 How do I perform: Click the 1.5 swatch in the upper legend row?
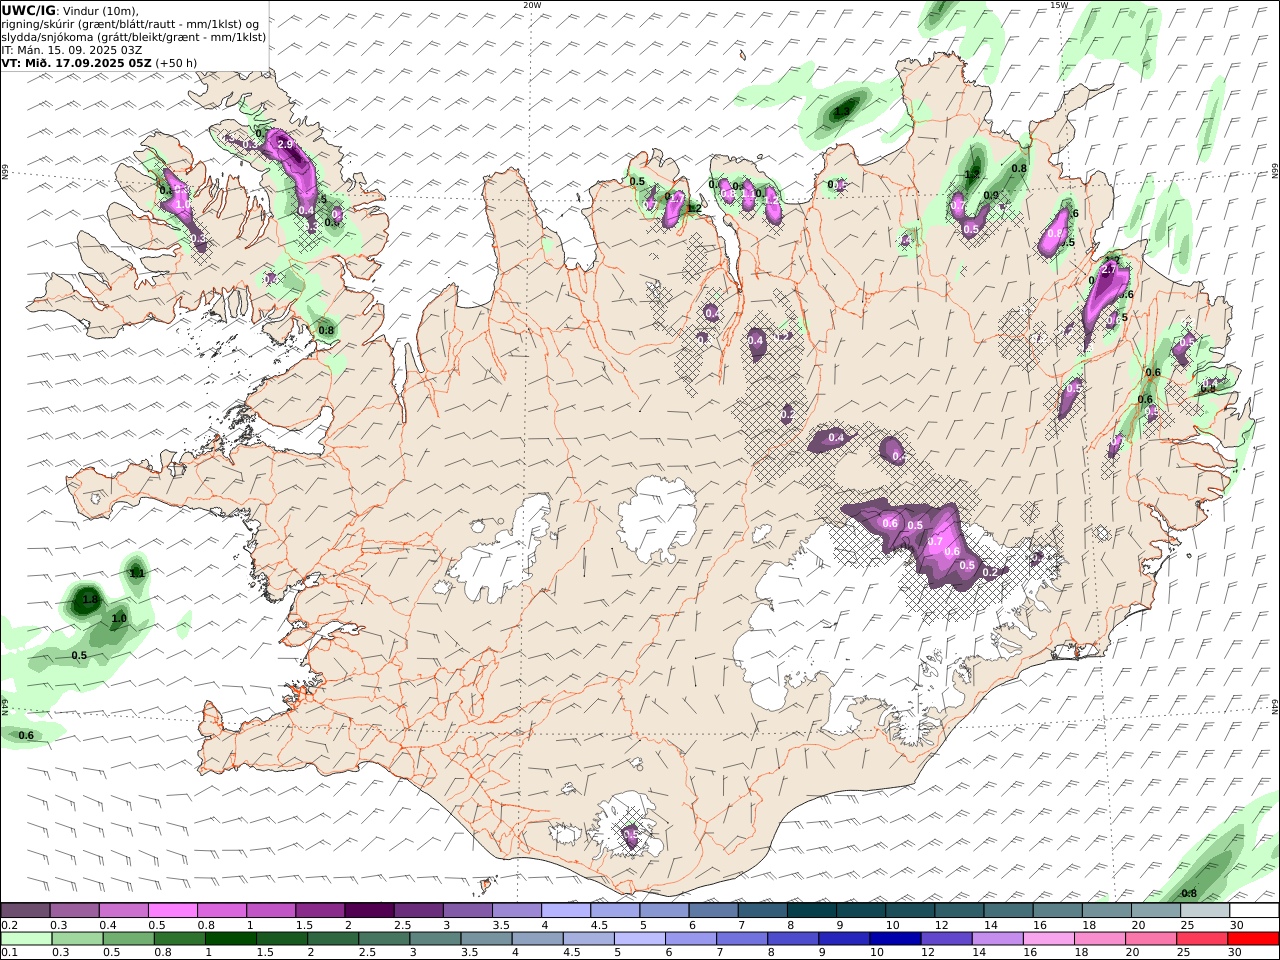coord(320,910)
